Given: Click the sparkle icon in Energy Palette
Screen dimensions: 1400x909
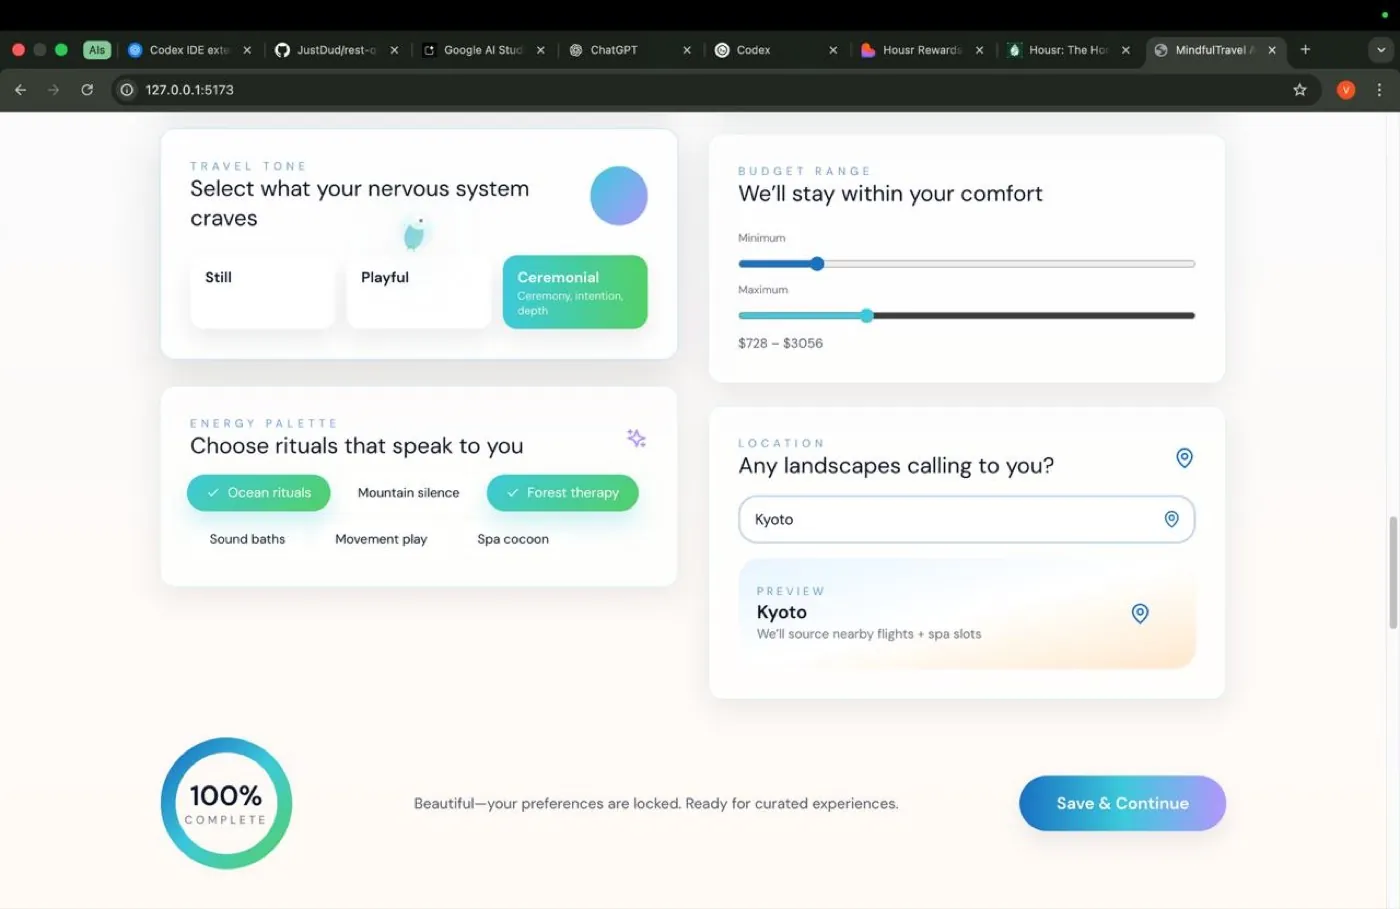Looking at the screenshot, I should coord(636,438).
